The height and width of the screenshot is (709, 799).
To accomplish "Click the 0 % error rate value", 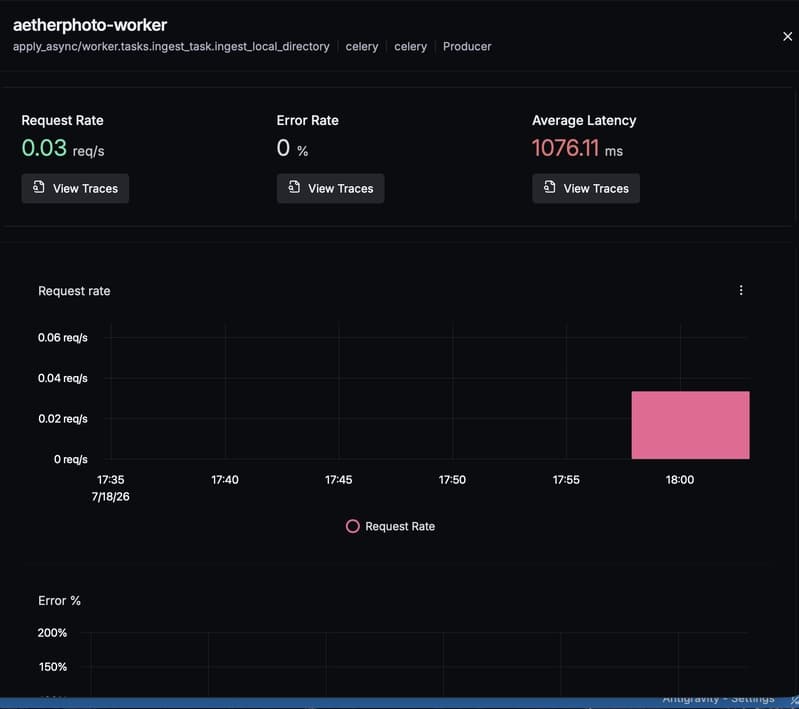I will point(292,148).
